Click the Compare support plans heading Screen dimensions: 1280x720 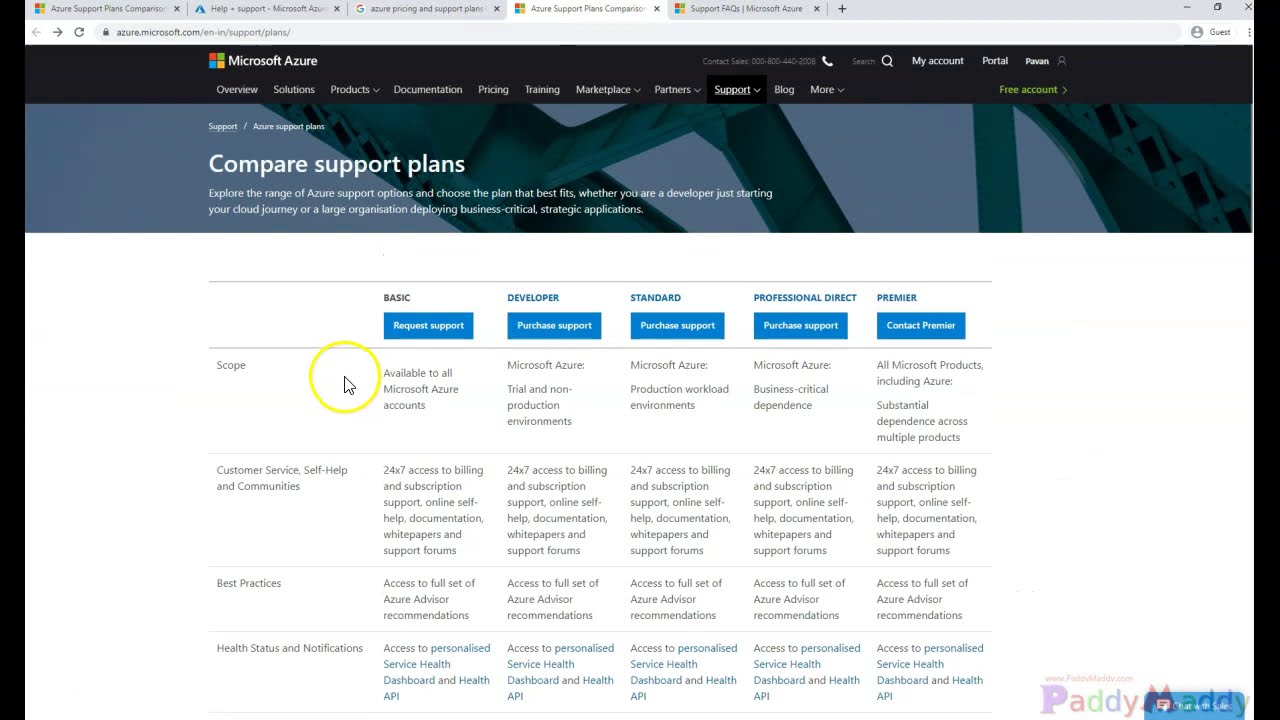coord(337,164)
